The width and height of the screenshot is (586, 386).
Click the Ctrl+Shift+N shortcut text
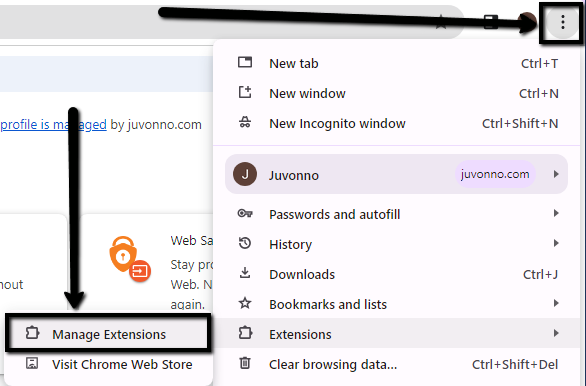coord(520,123)
